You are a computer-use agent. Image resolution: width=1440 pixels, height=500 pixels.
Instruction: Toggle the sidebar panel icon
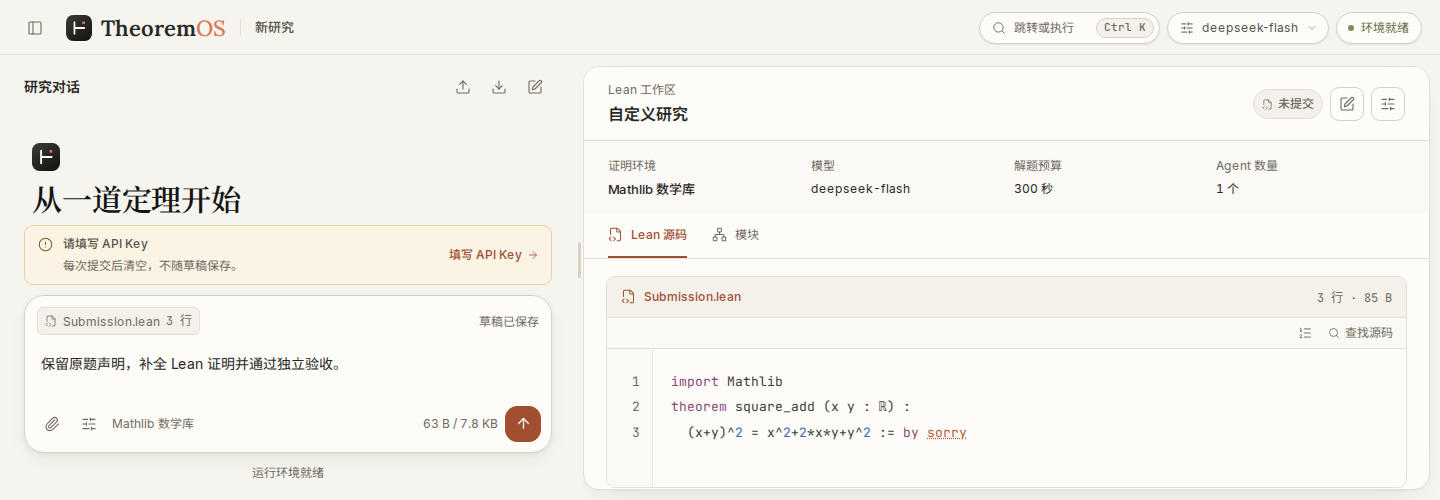coord(35,28)
